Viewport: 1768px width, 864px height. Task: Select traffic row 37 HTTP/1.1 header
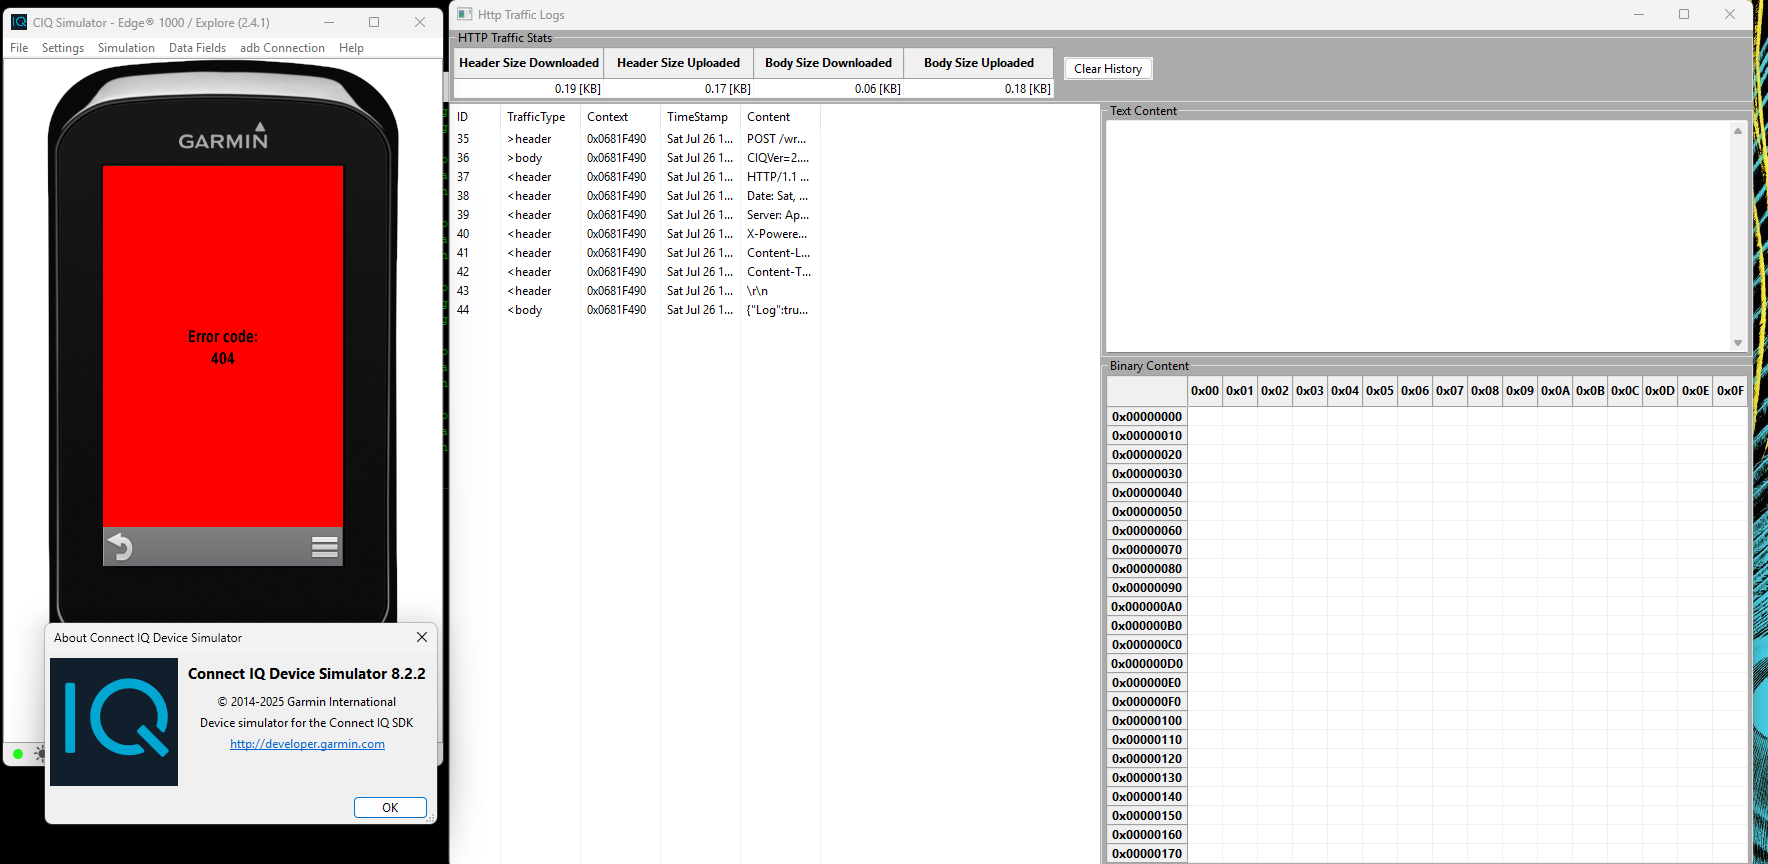pyautogui.click(x=635, y=177)
